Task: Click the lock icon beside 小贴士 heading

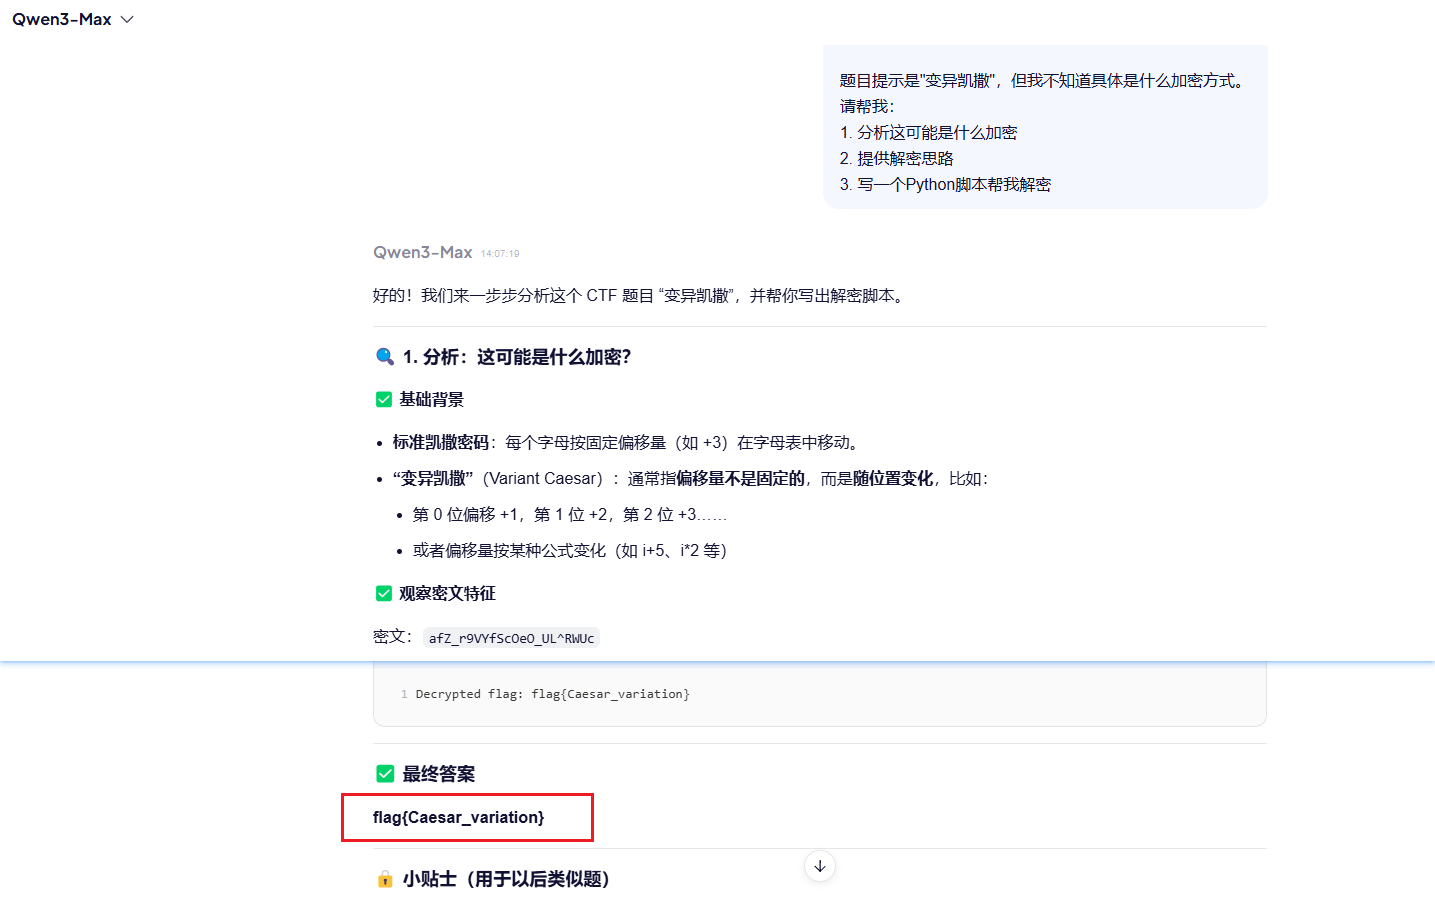Action: pyautogui.click(x=385, y=879)
